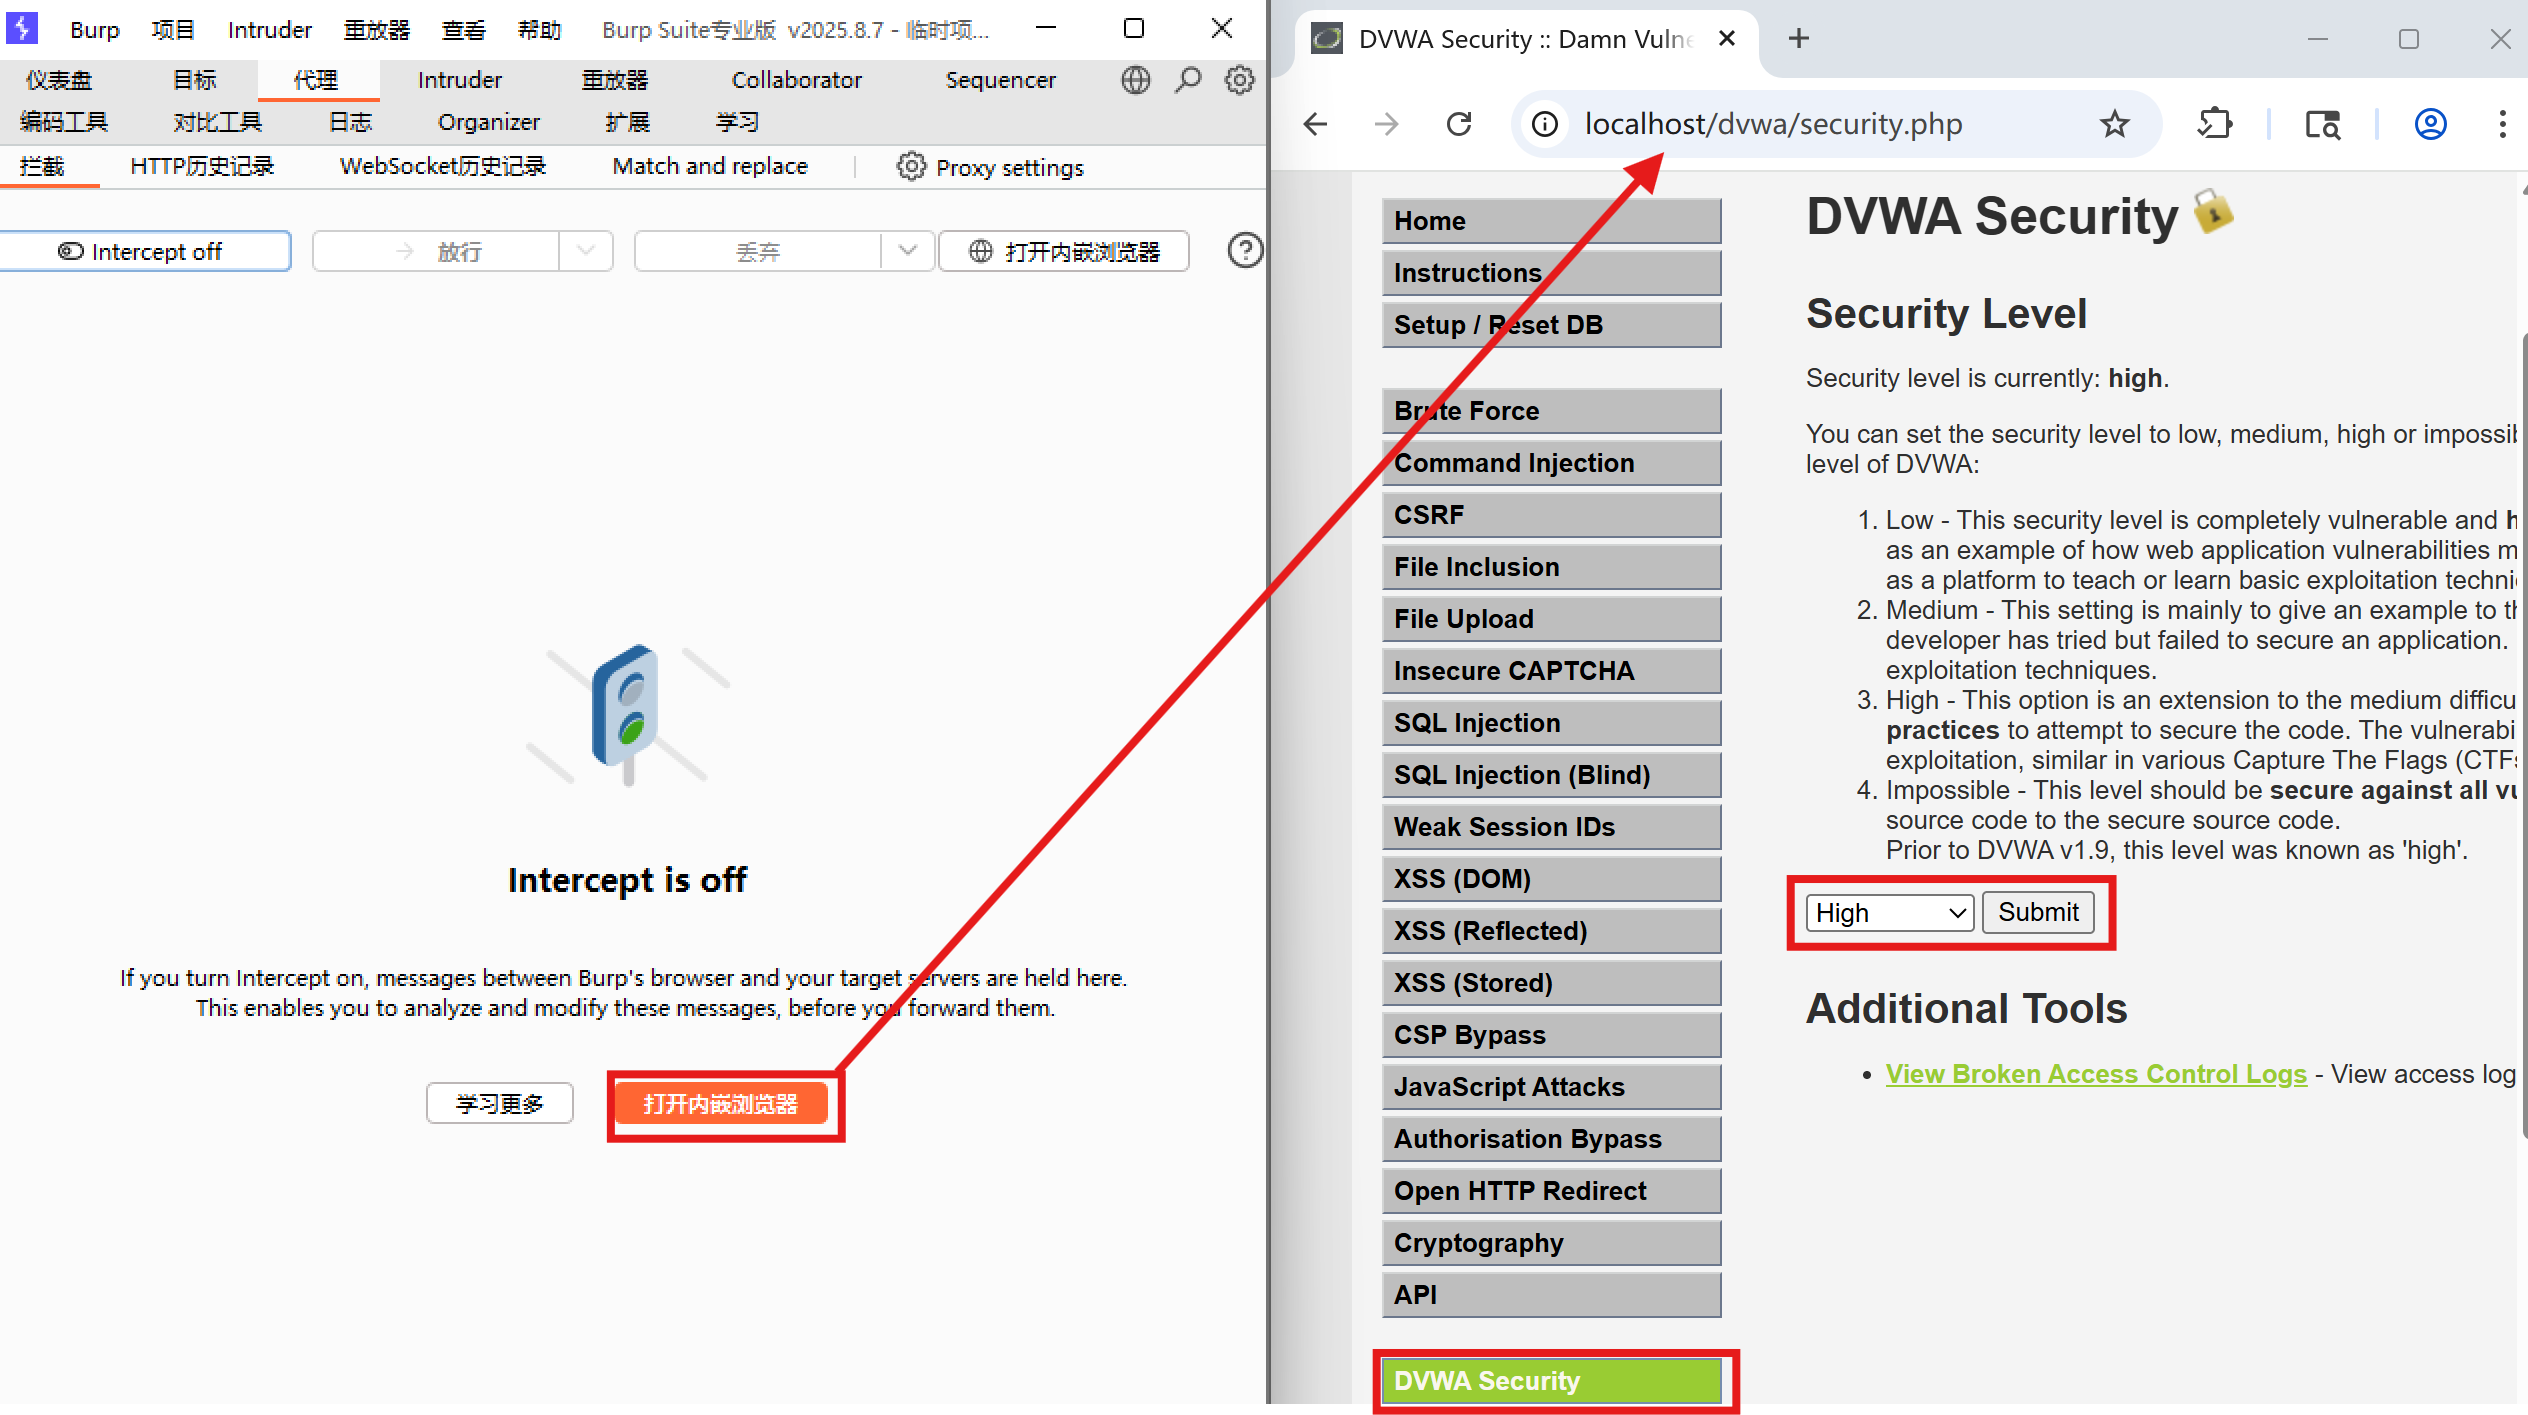The image size is (2528, 1415).
Task: Open Burp settings gear icon
Action: [1240, 80]
